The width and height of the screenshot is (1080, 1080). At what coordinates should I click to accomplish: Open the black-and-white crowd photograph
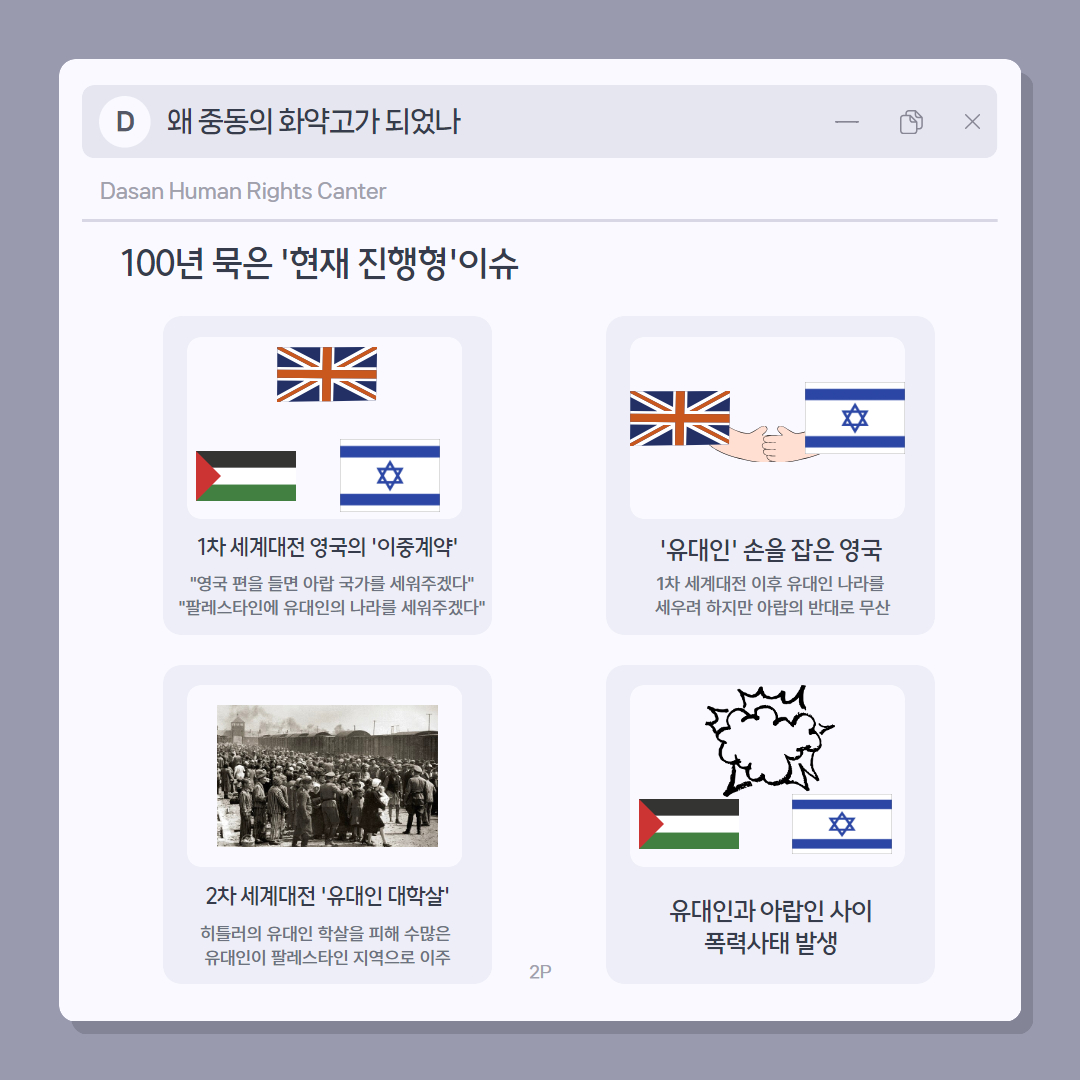[327, 776]
